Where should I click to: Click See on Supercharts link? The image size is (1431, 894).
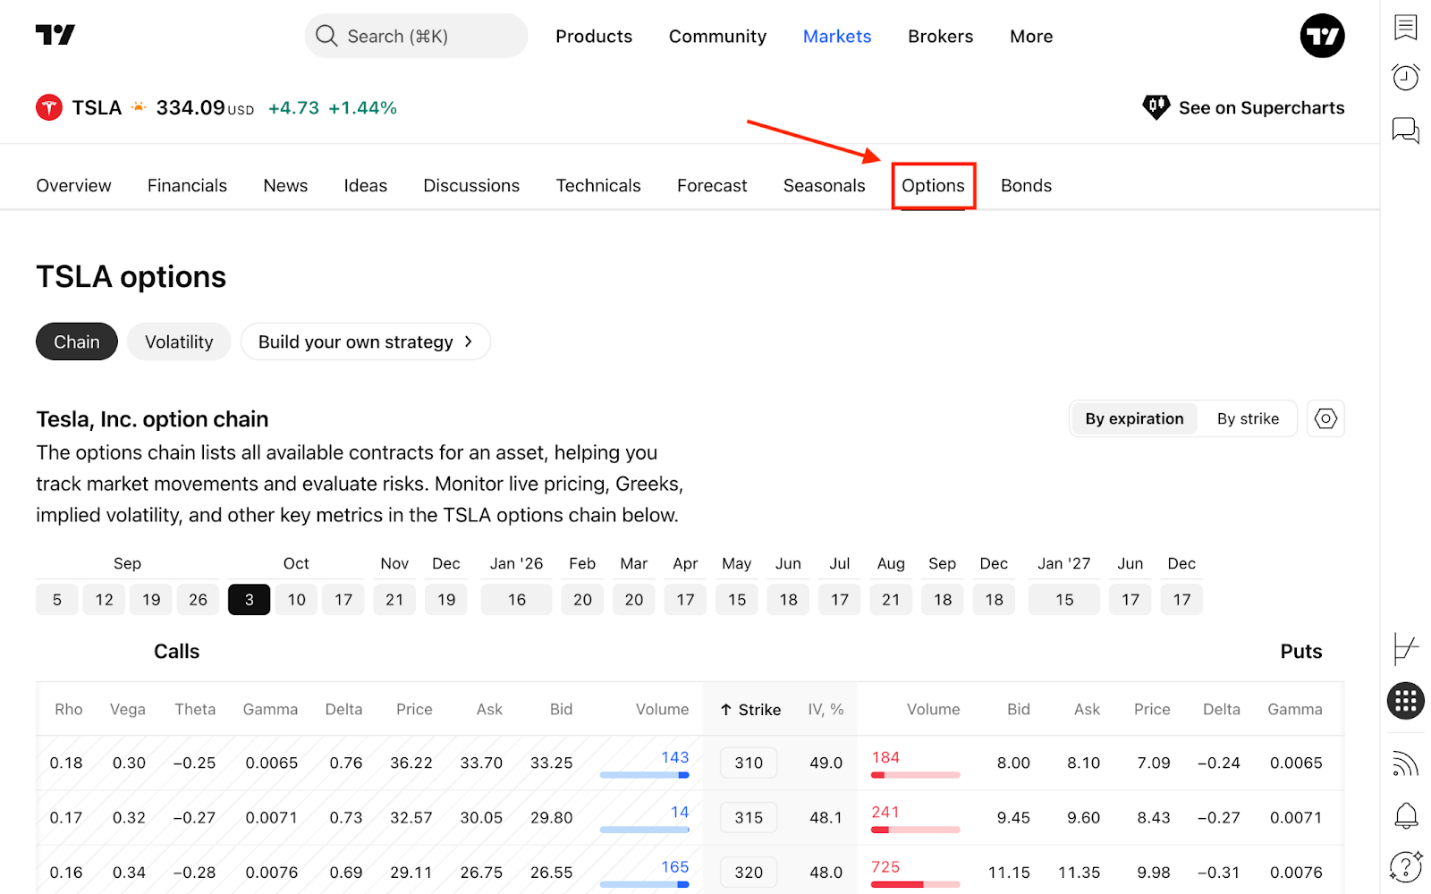(1243, 107)
